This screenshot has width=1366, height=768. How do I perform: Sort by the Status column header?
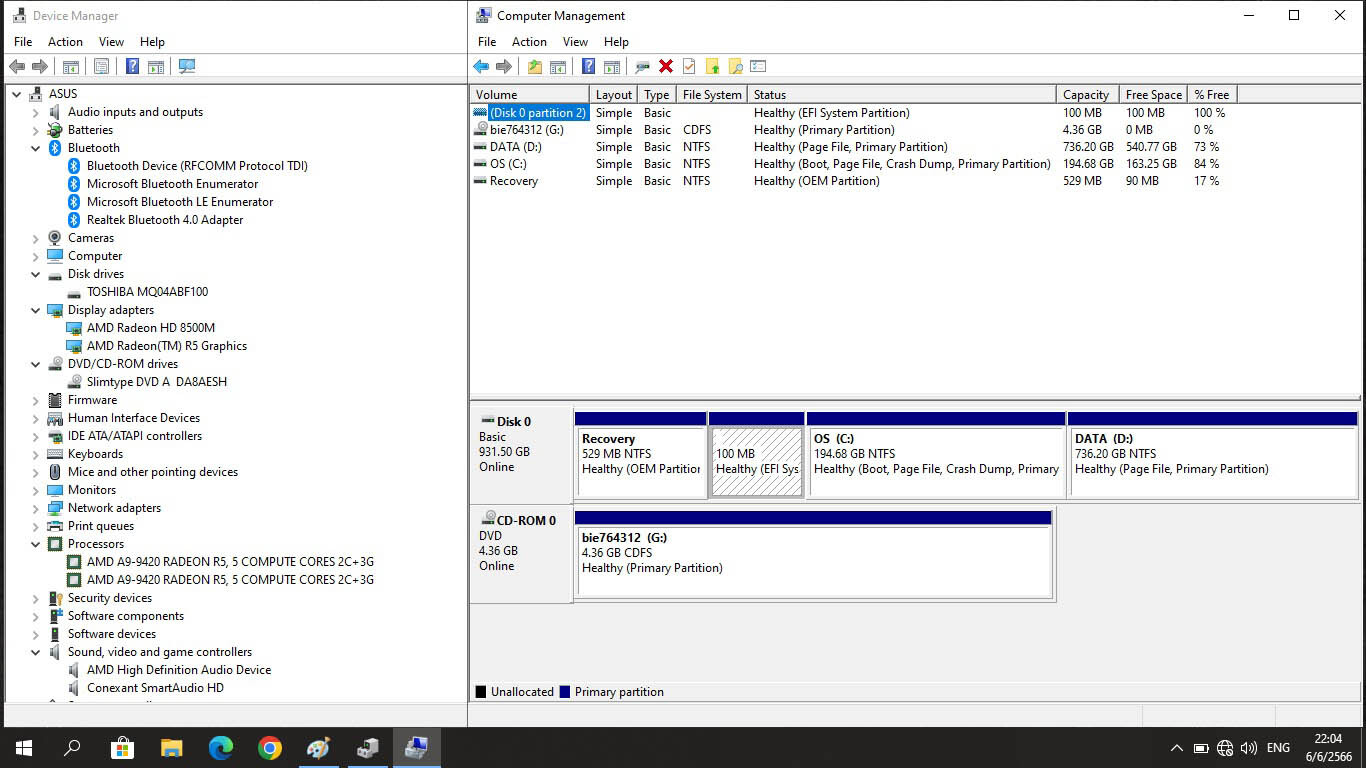902,95
